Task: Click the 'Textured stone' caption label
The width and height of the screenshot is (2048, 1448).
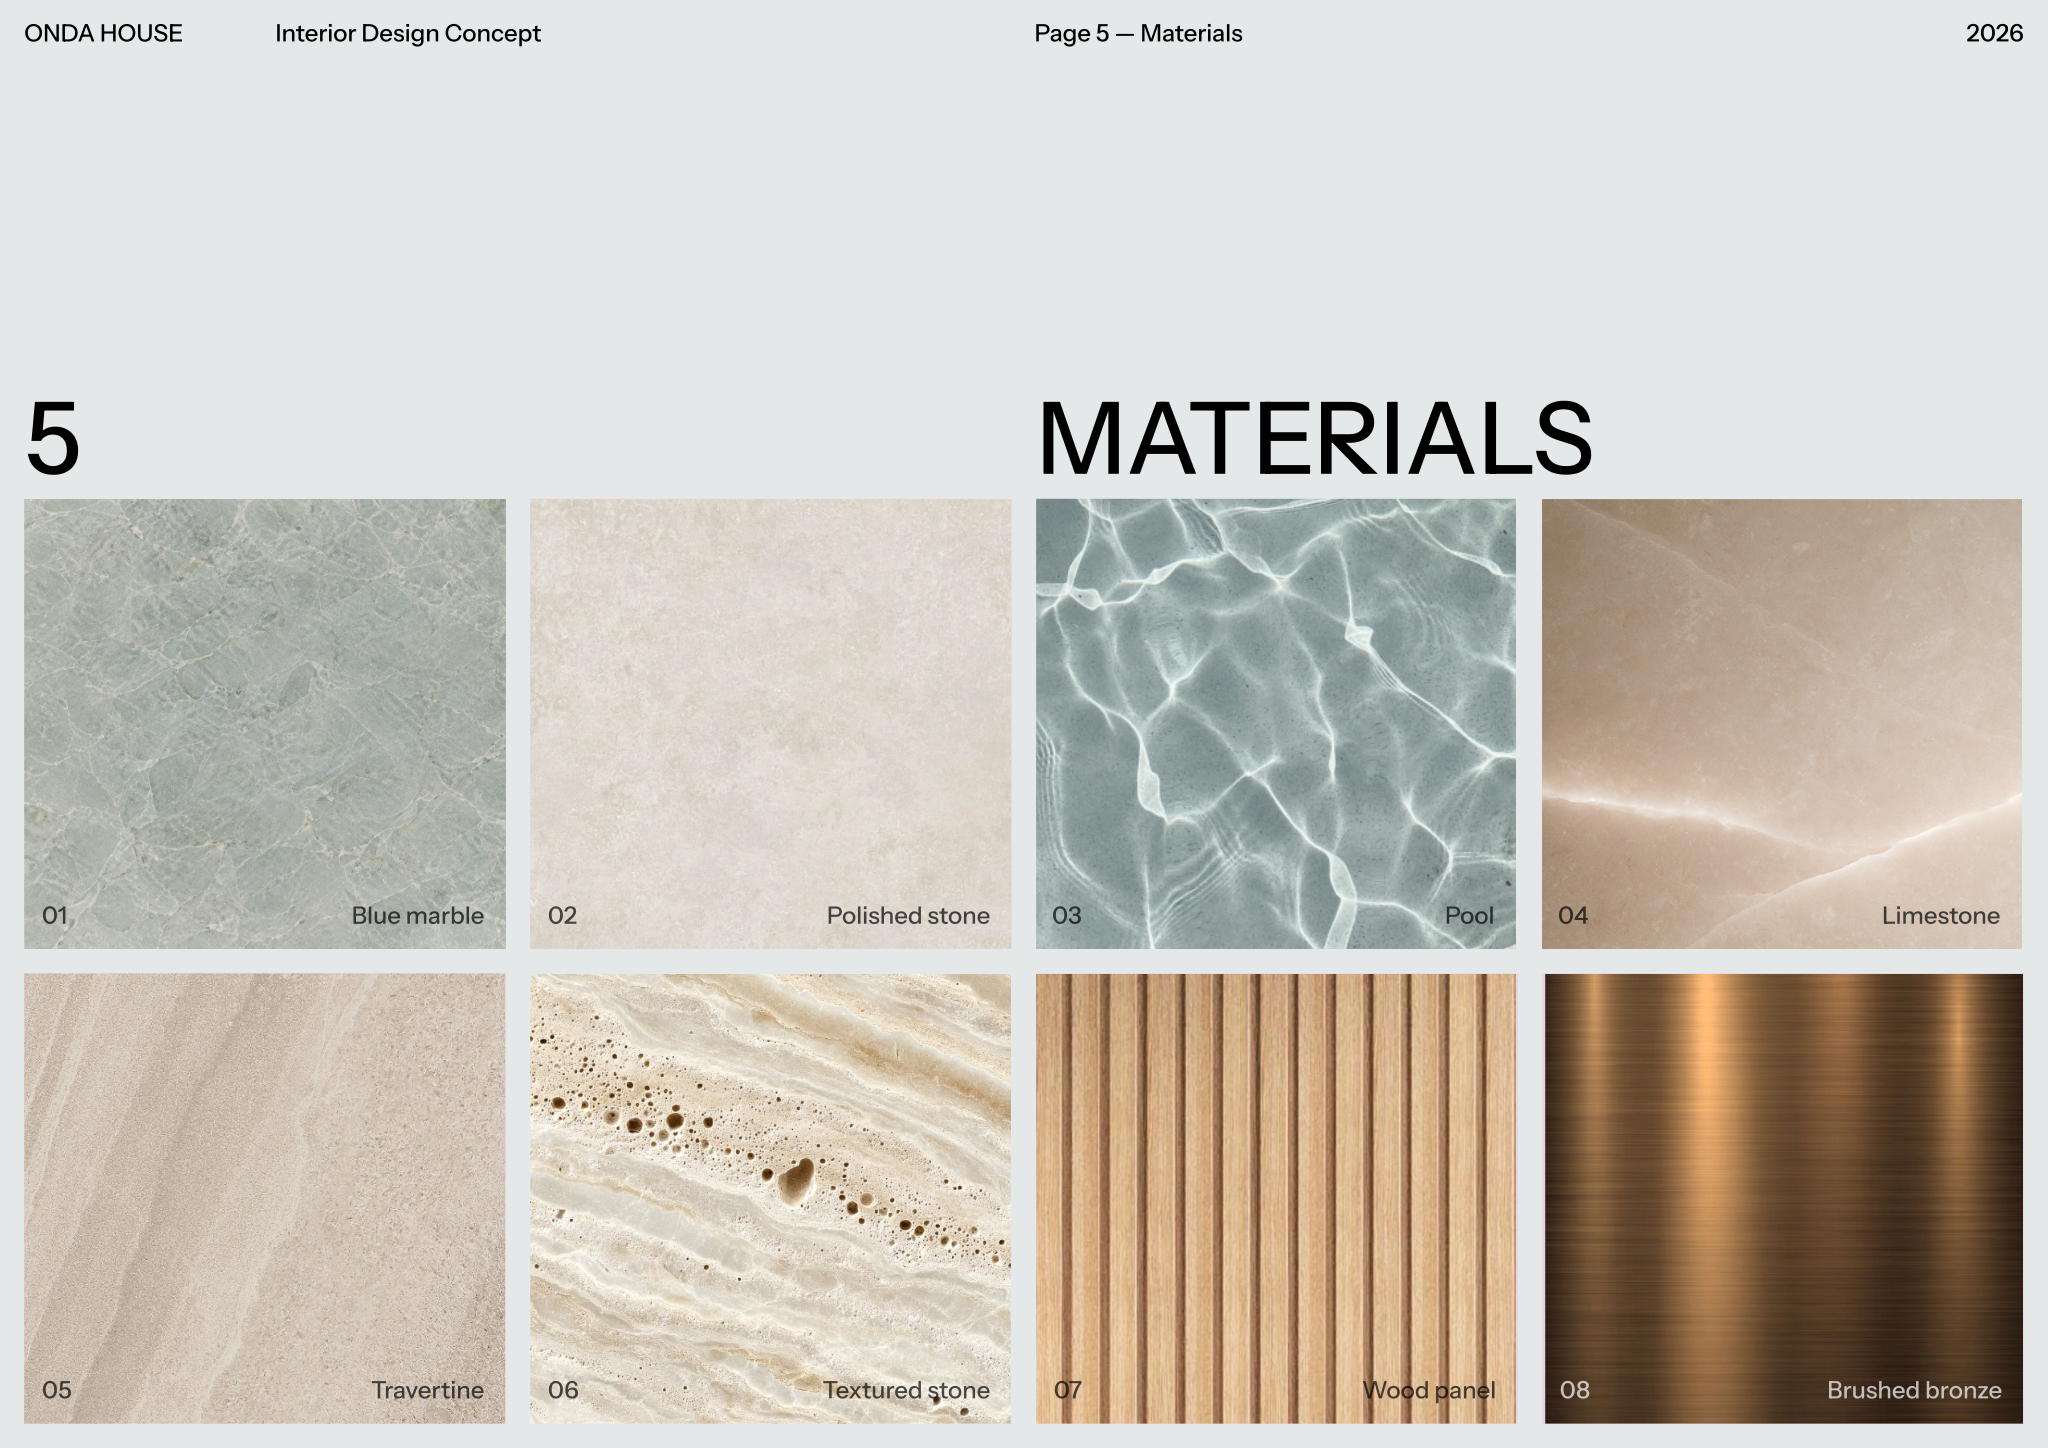Action: tap(907, 1390)
